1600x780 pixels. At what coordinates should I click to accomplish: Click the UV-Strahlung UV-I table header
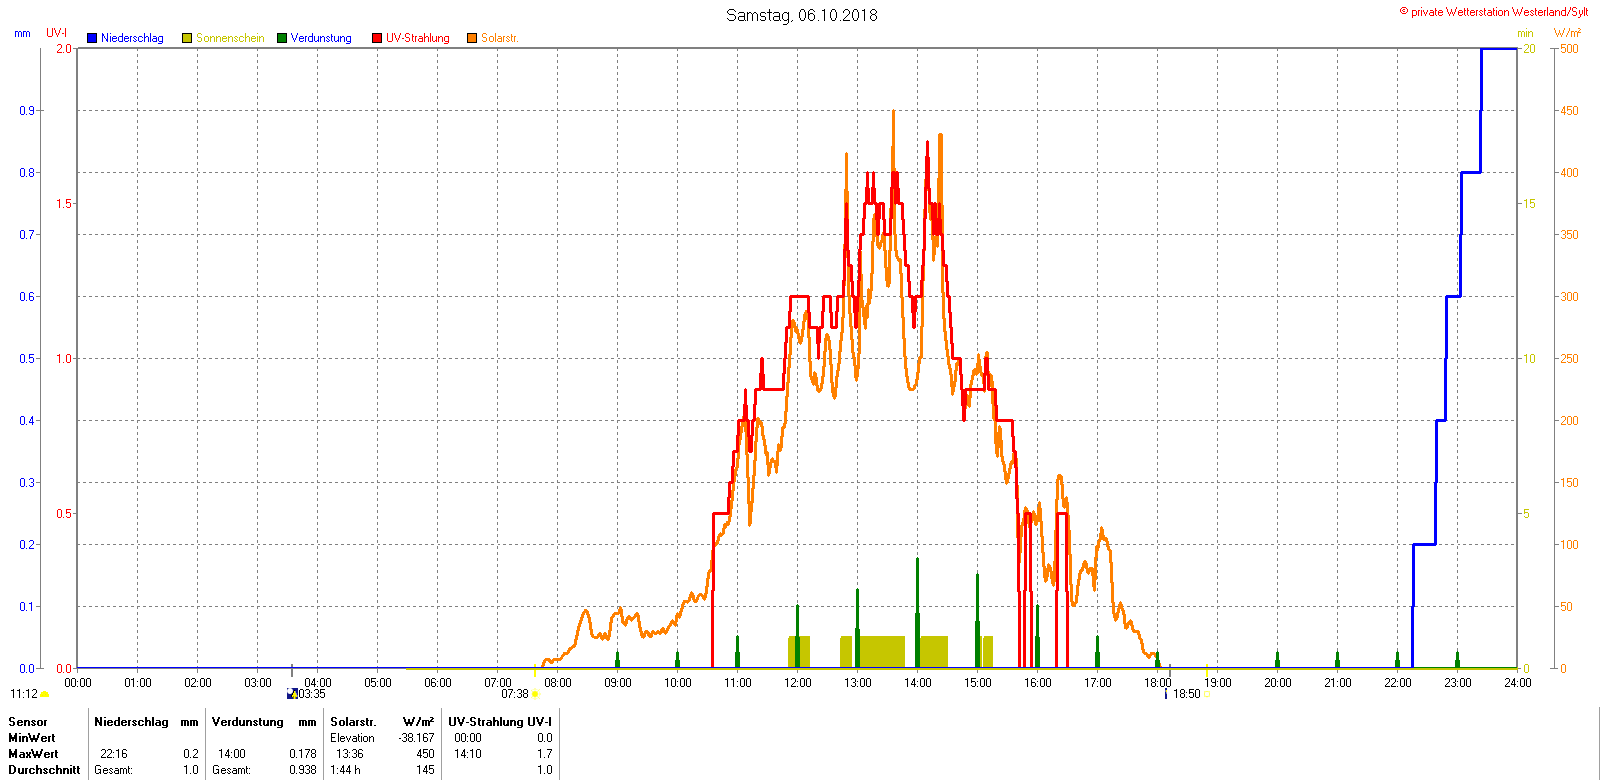click(500, 722)
